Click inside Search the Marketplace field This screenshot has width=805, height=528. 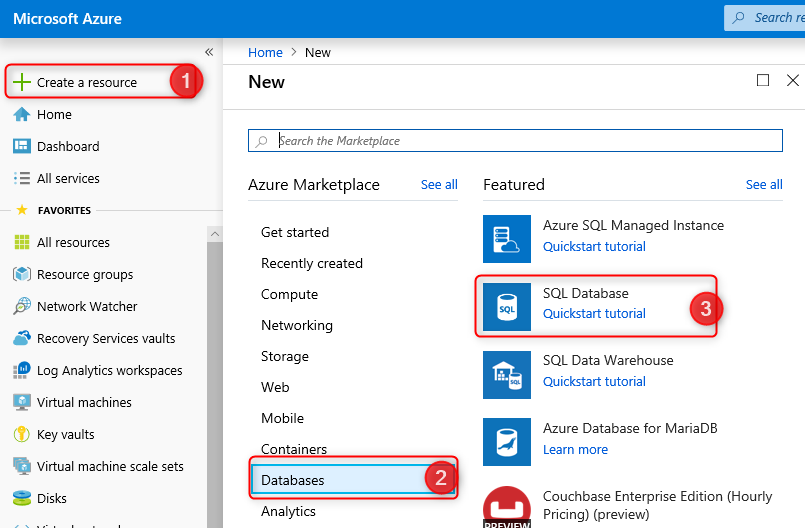pyautogui.click(x=515, y=141)
